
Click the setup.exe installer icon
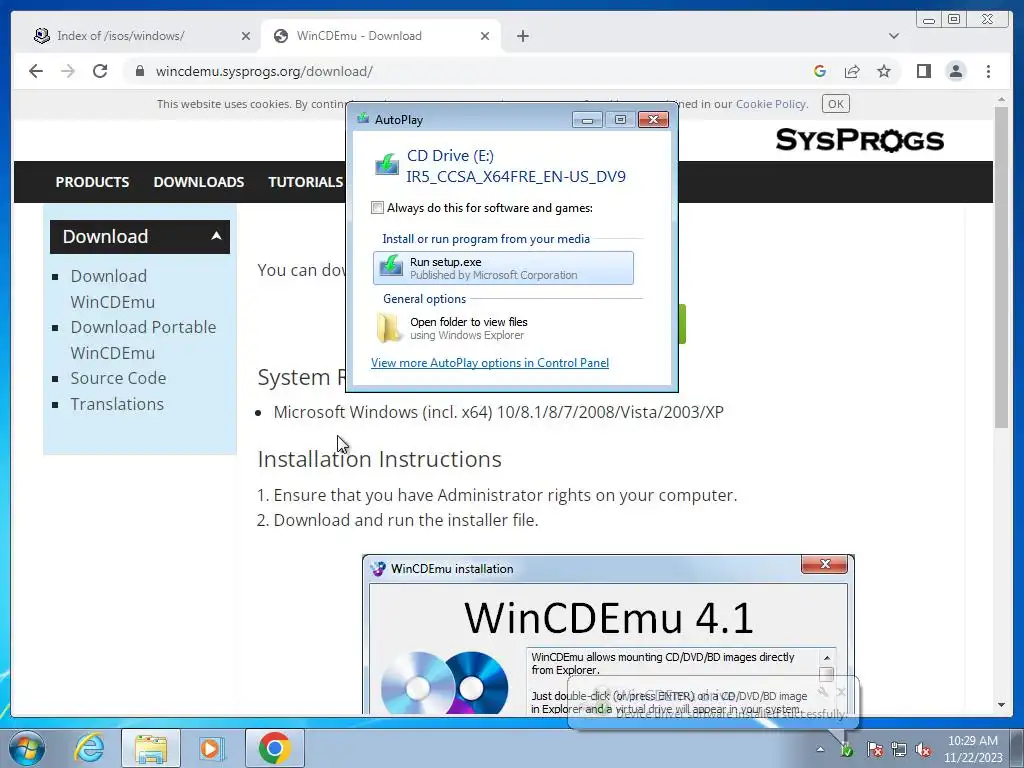(x=391, y=266)
